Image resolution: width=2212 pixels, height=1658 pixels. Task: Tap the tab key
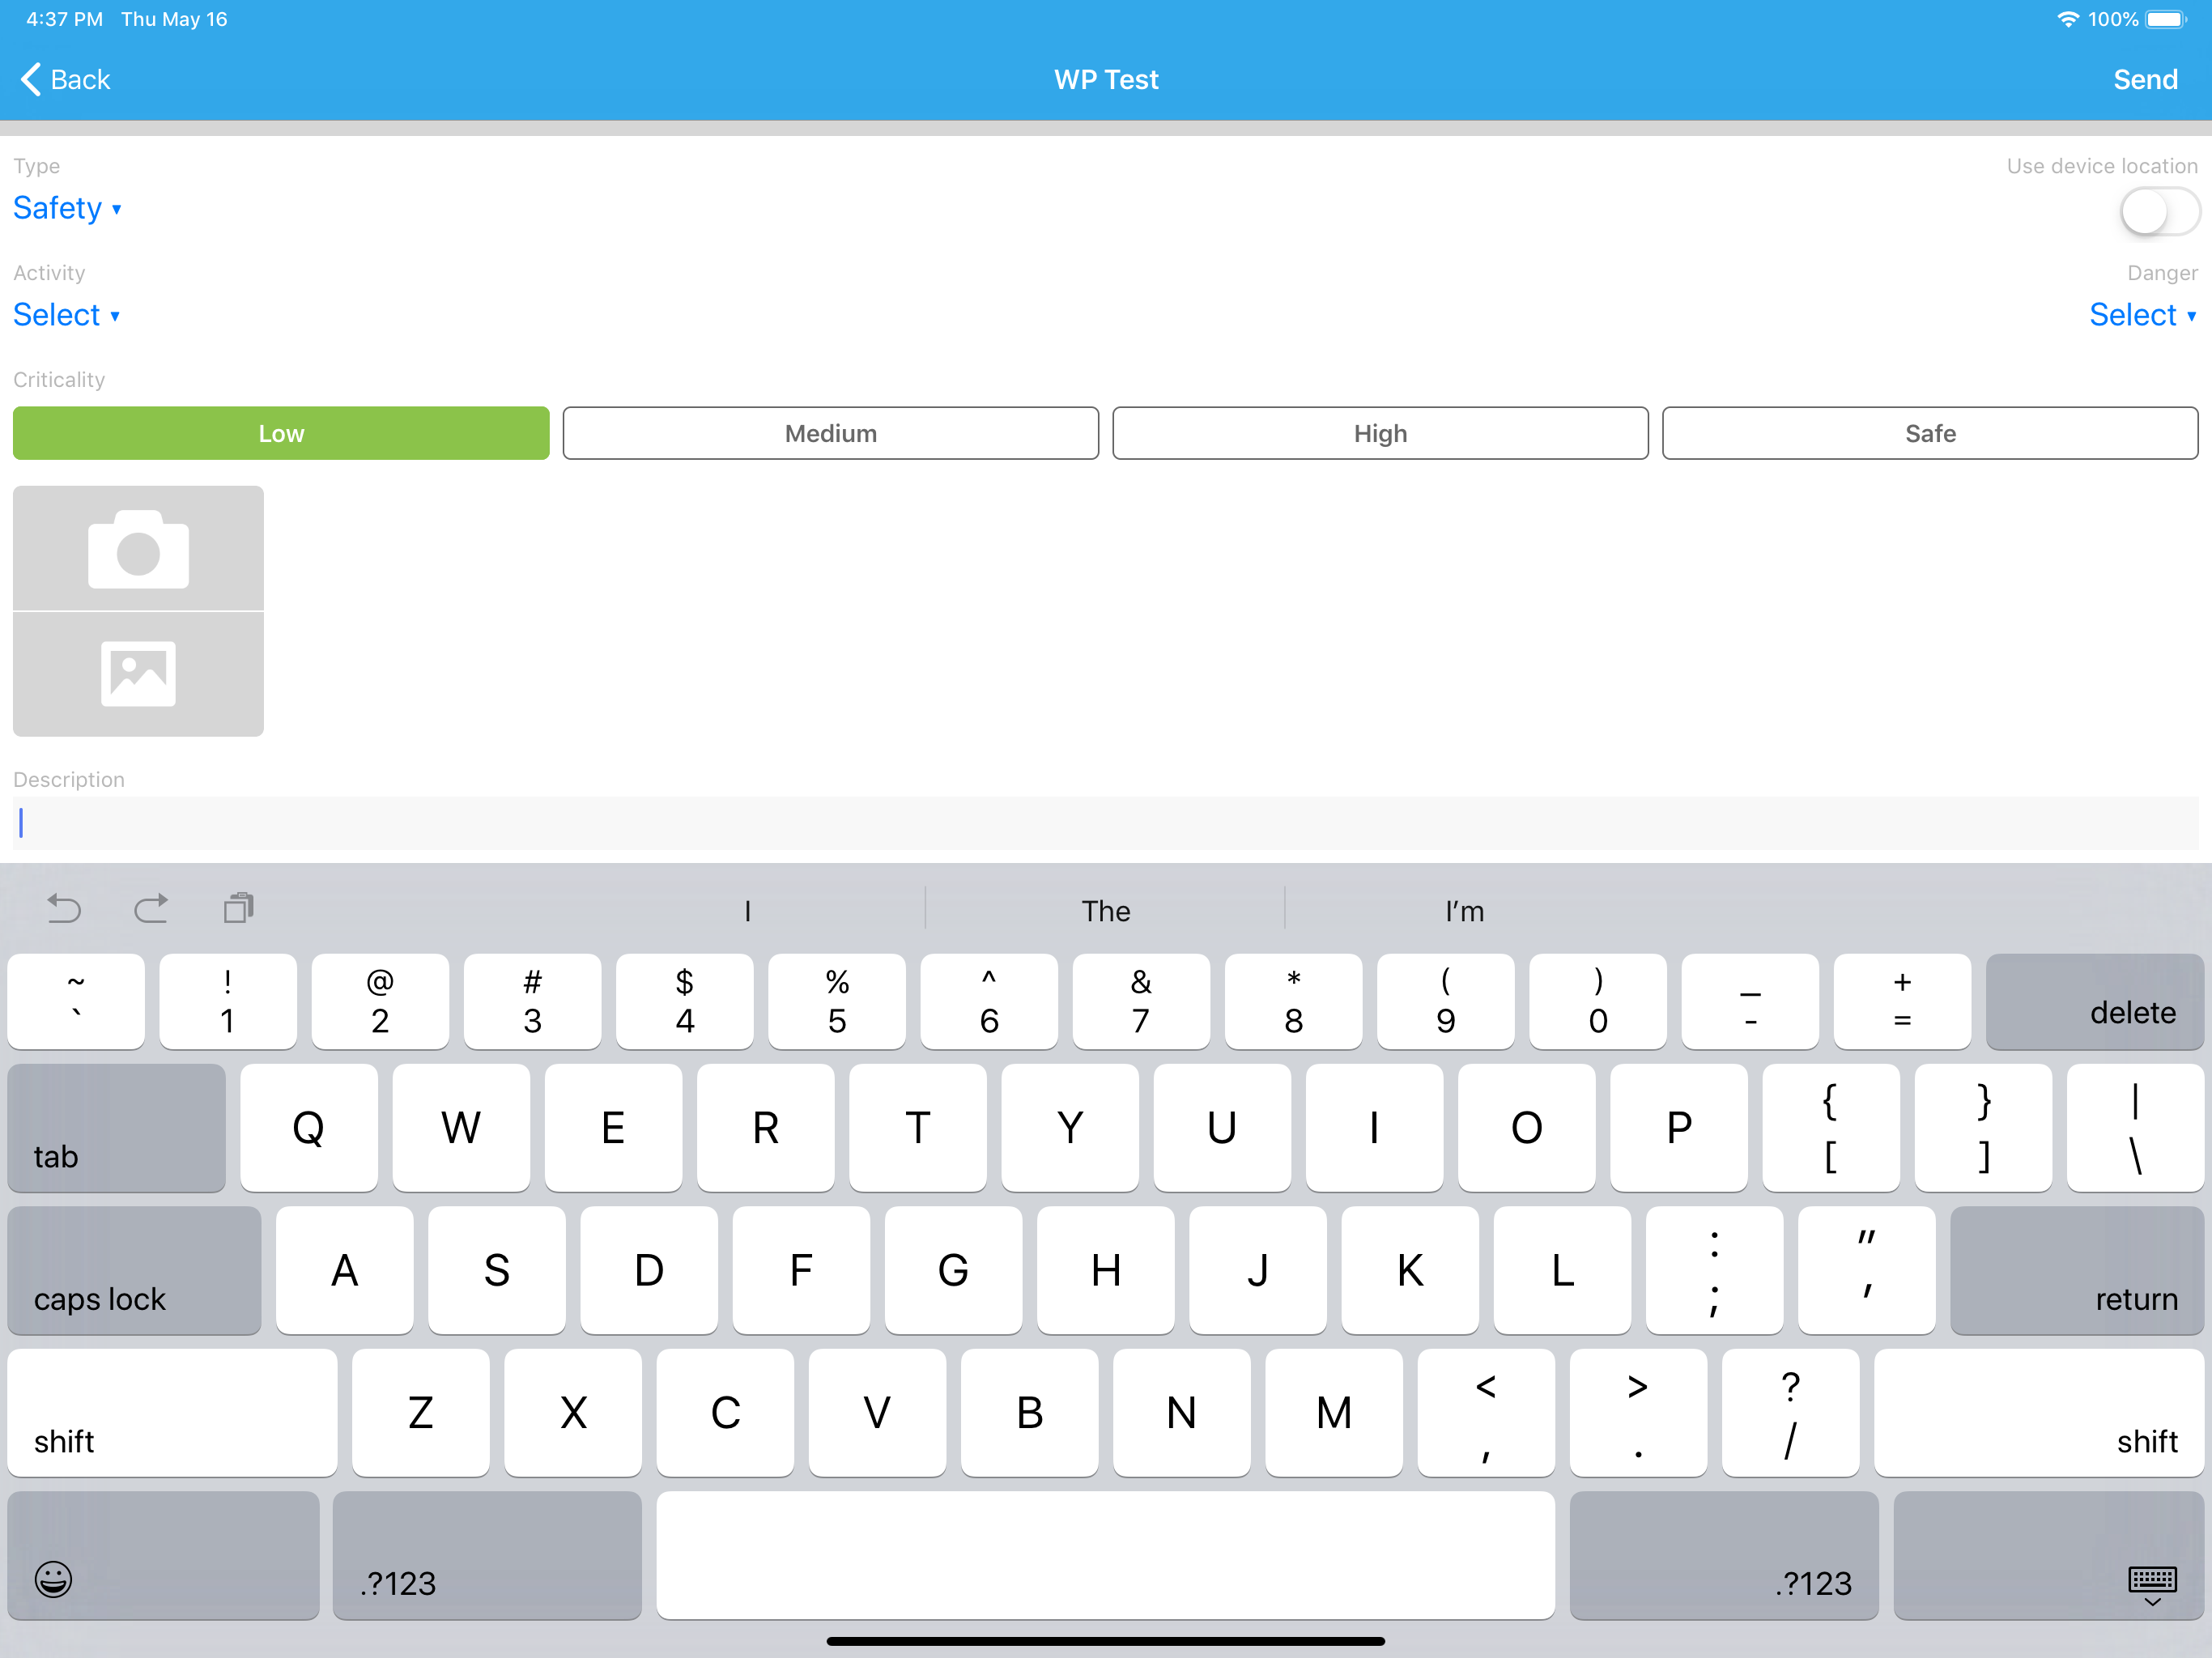click(116, 1128)
